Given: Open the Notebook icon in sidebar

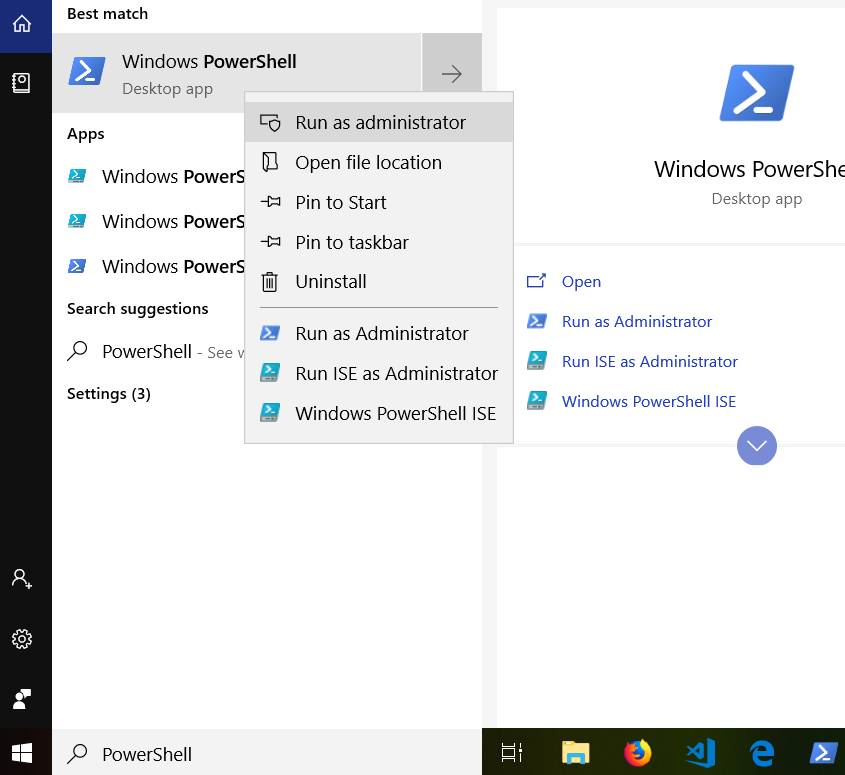Looking at the screenshot, I should (x=21, y=83).
